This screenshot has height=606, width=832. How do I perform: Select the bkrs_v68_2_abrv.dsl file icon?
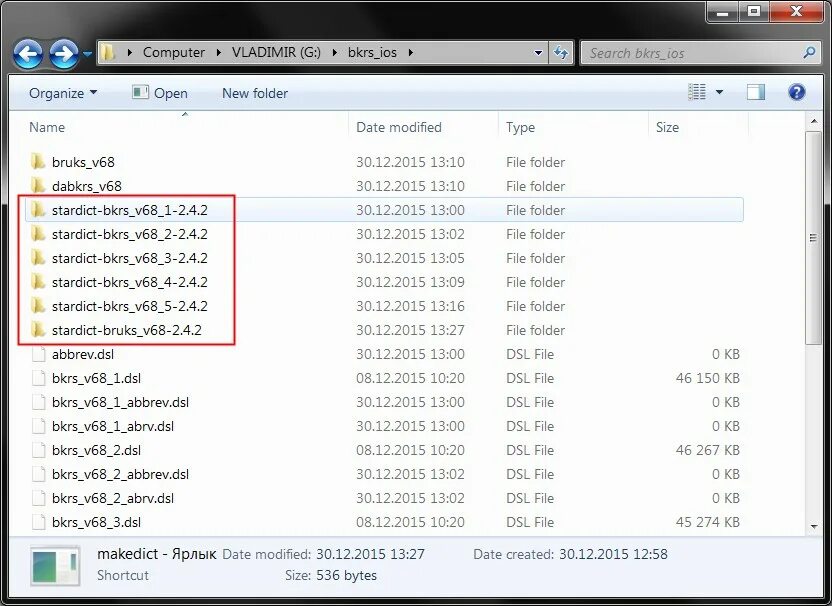pos(38,498)
